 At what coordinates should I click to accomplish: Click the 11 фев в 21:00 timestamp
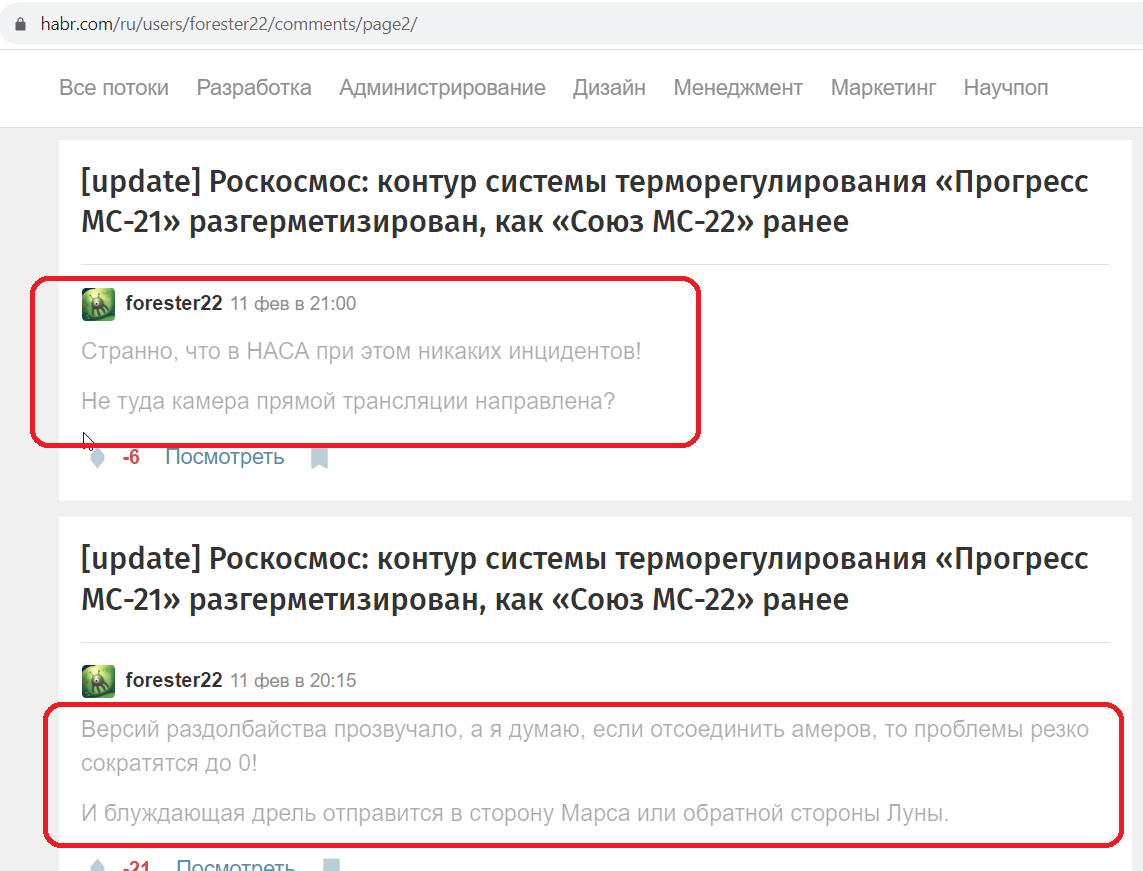click(293, 303)
